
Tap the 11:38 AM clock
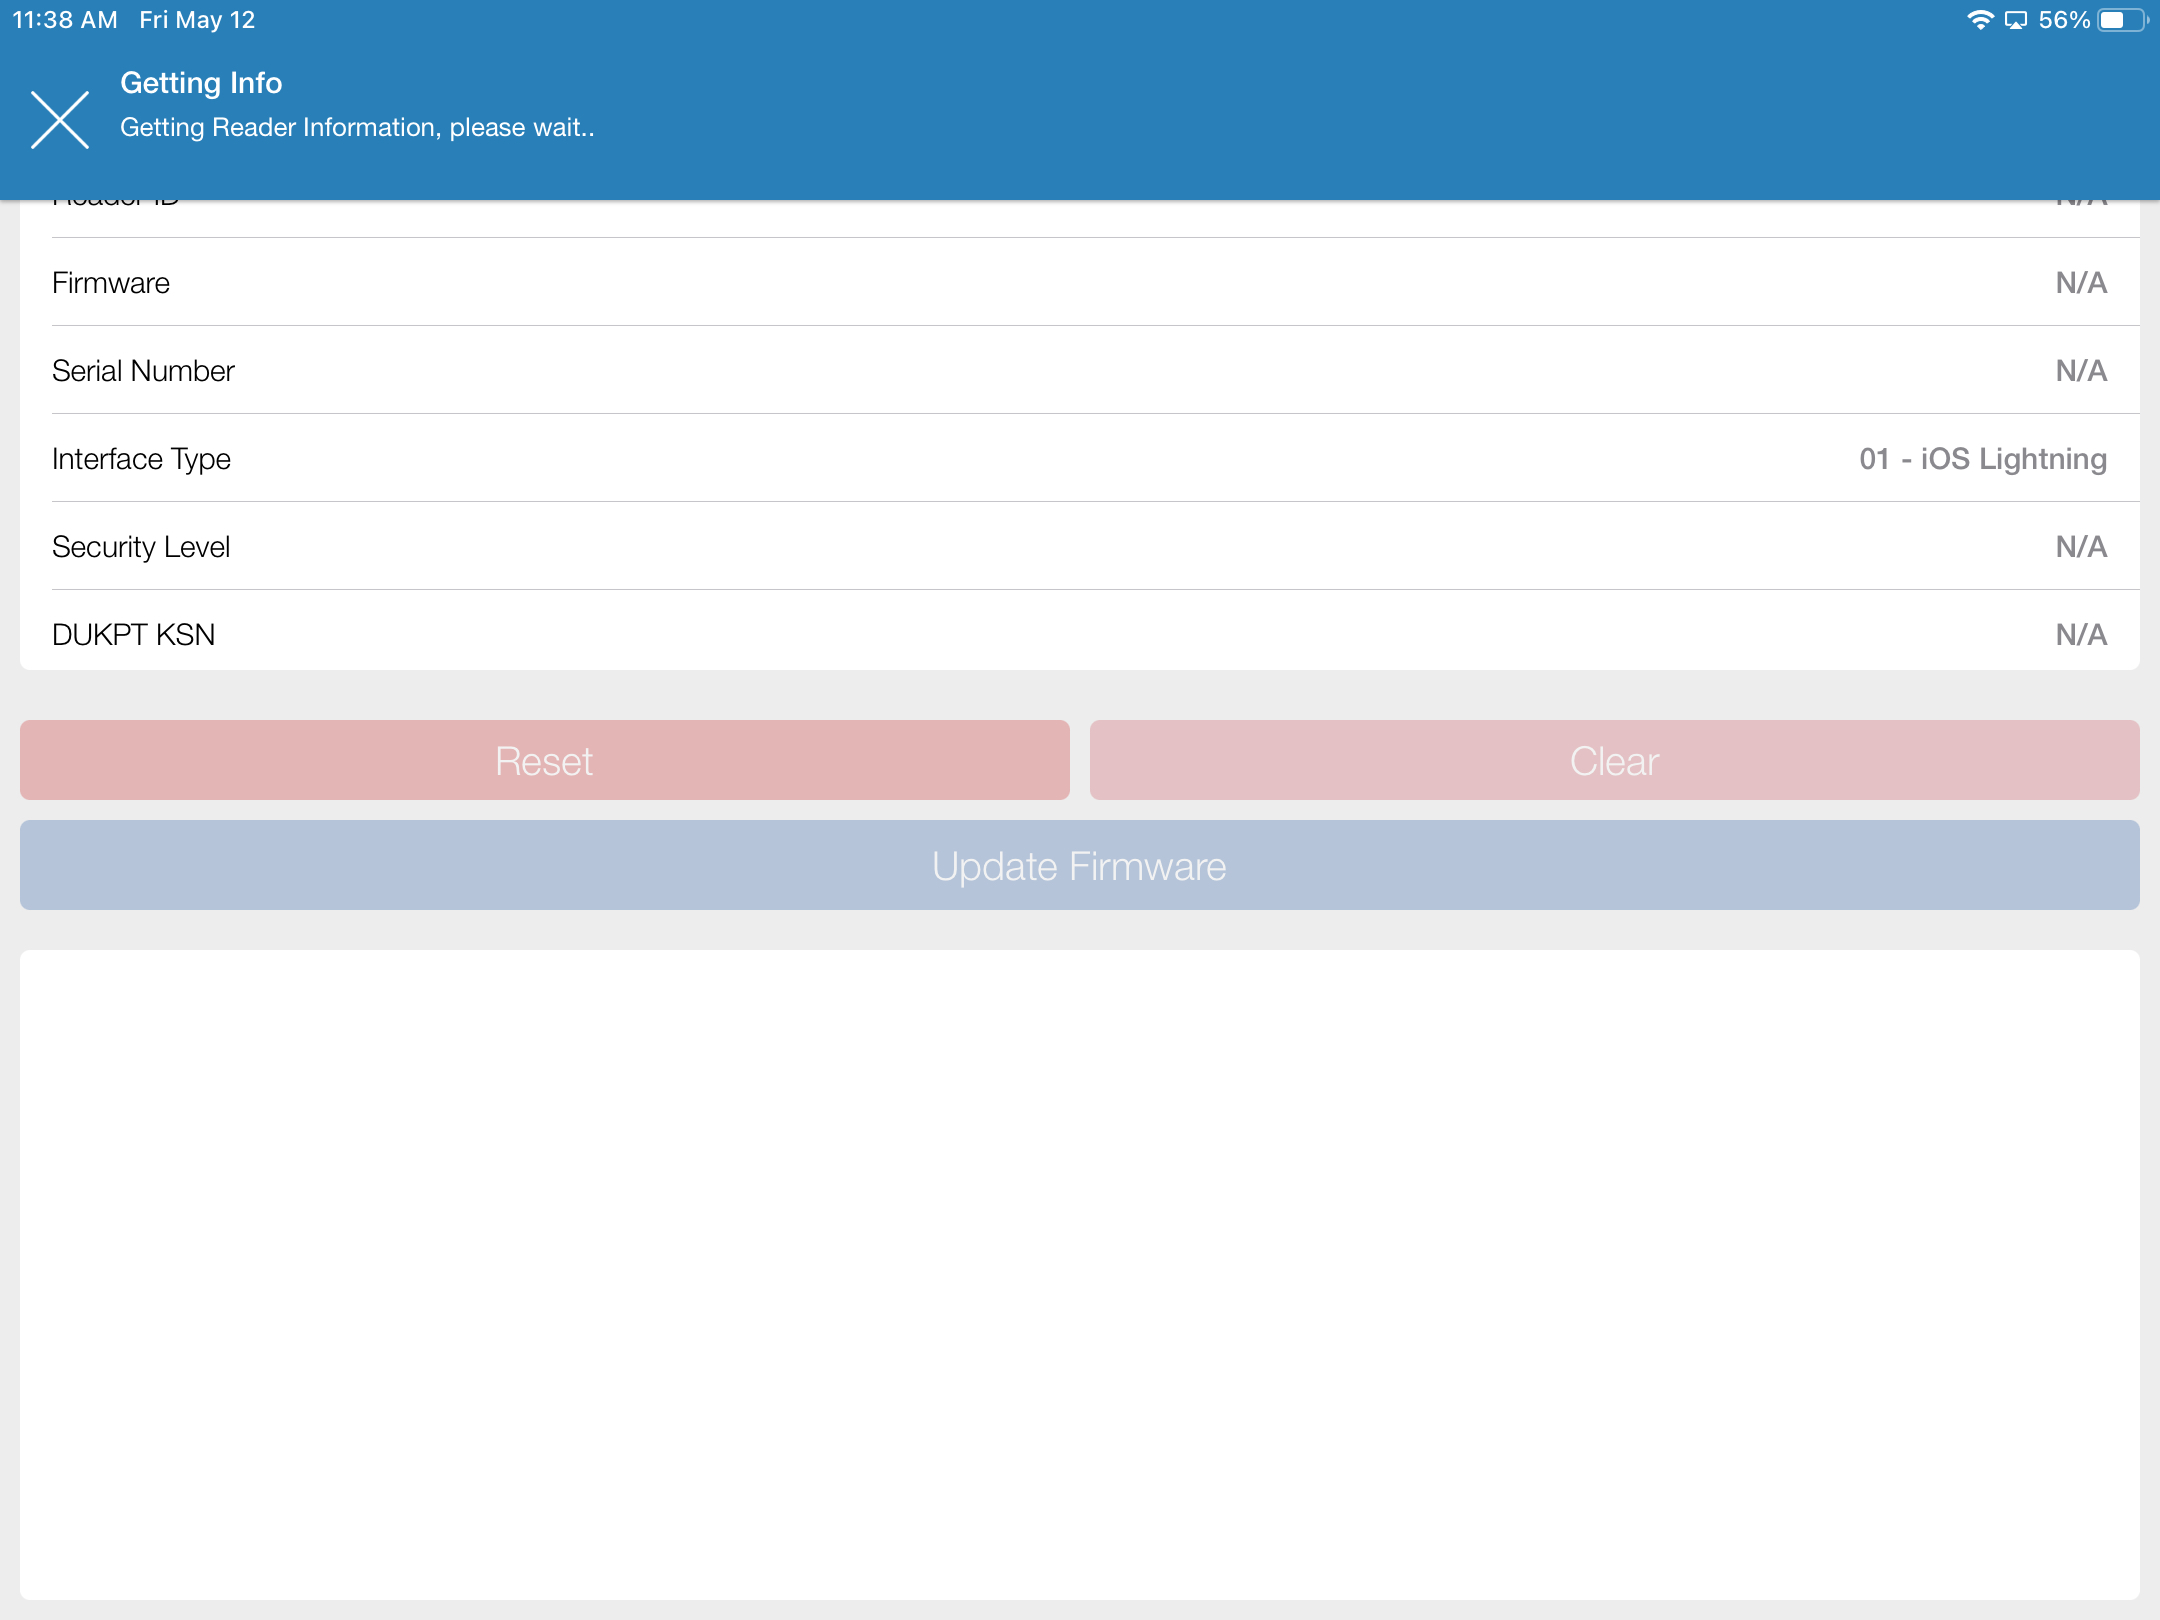pyautogui.click(x=65, y=20)
